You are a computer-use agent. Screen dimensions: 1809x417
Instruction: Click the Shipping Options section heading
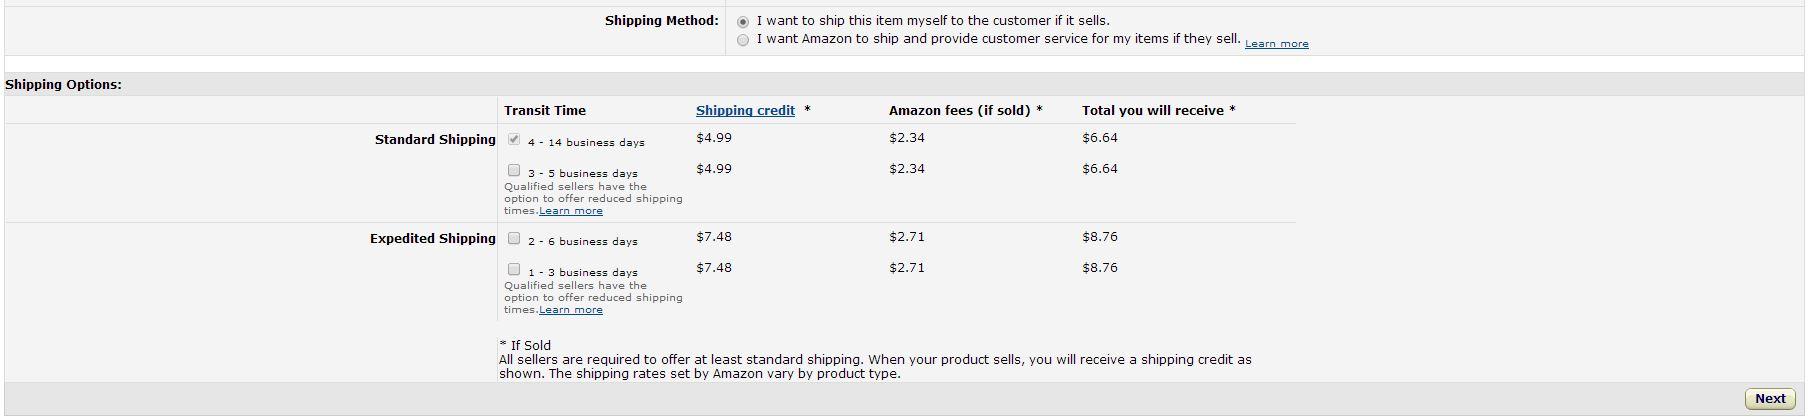pyautogui.click(x=63, y=85)
